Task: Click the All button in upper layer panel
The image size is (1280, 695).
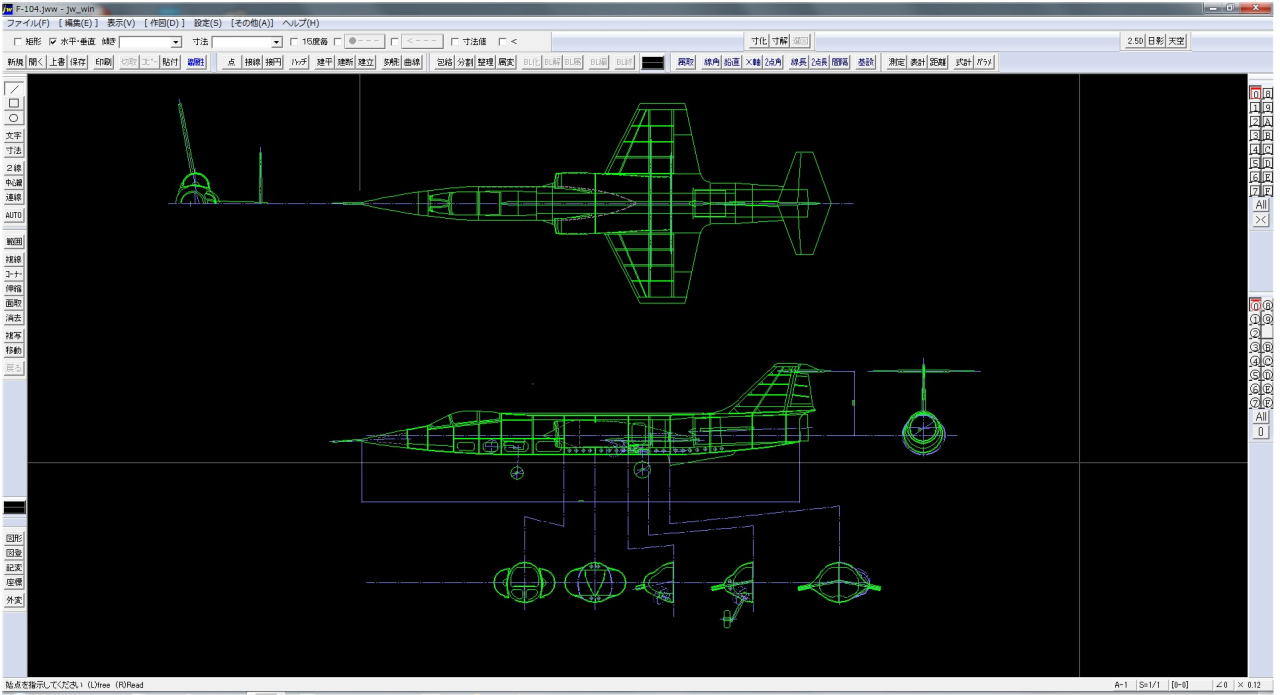Action: tap(1260, 204)
